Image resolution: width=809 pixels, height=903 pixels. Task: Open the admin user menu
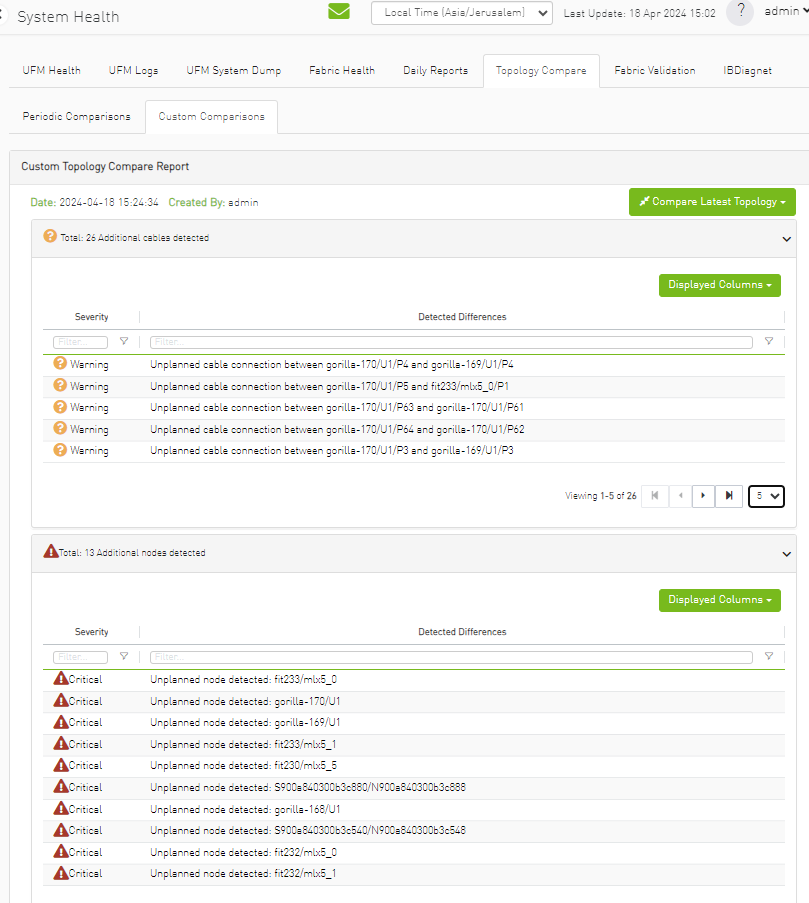tap(785, 12)
